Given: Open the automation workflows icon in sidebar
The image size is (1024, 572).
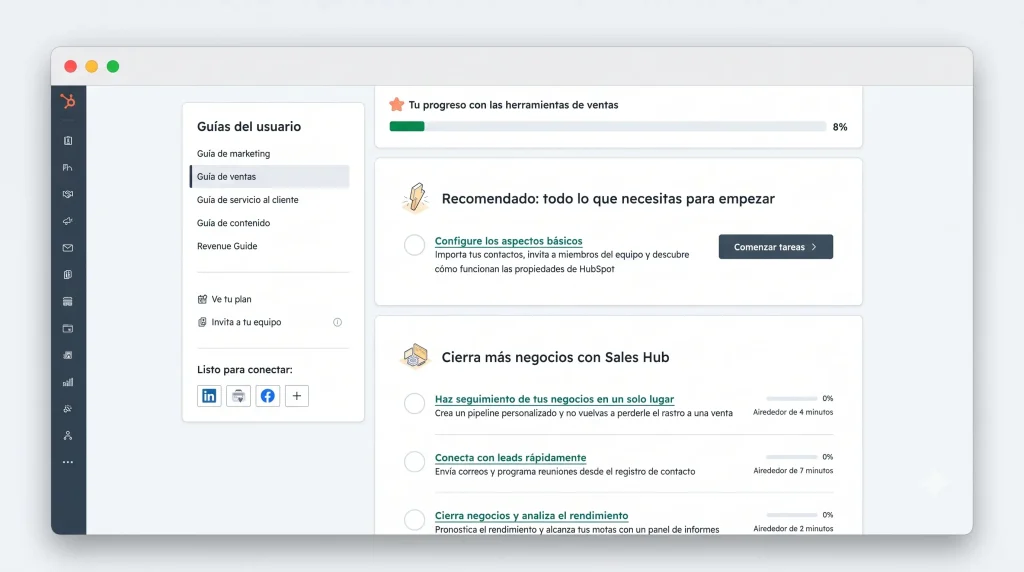Looking at the screenshot, I should 68,436.
